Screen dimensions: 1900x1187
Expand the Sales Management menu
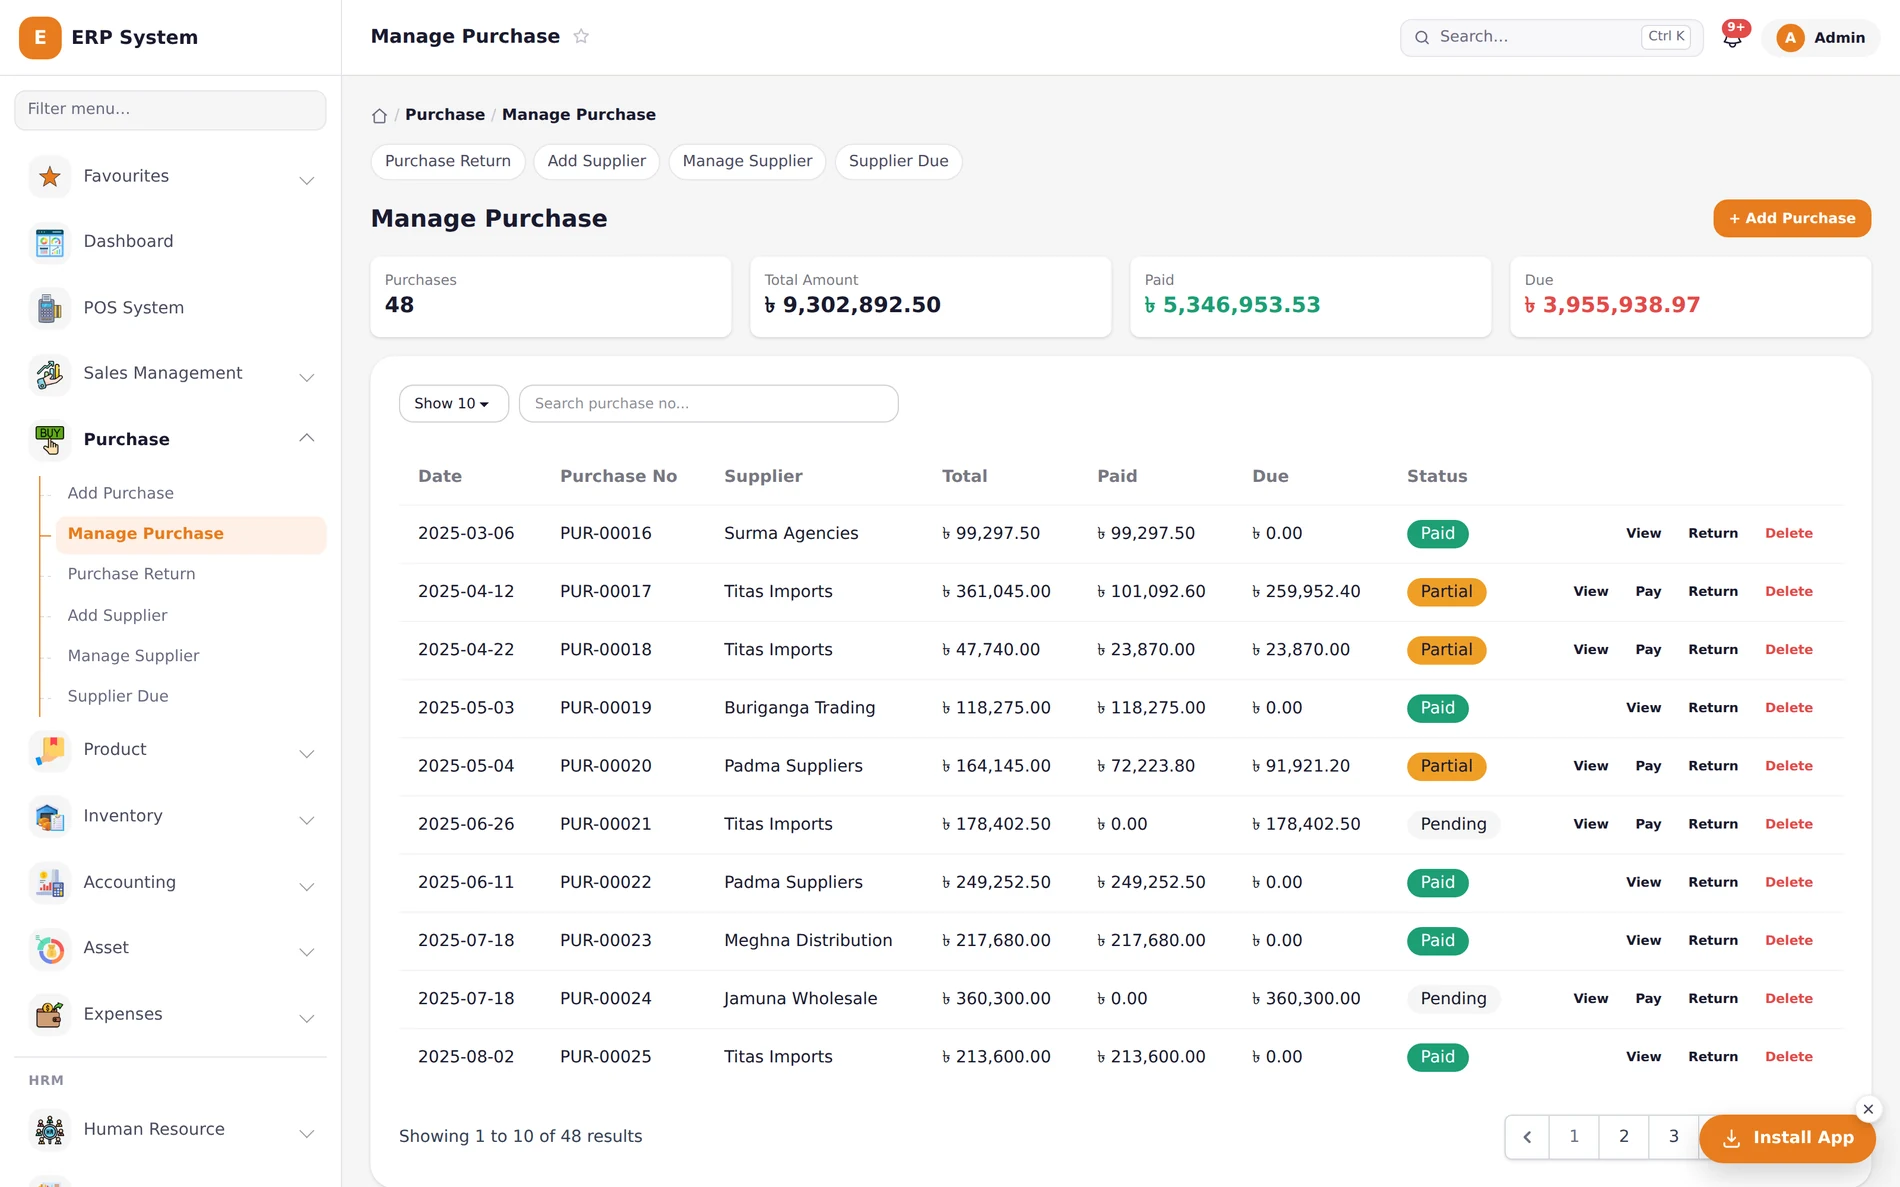pyautogui.click(x=307, y=377)
